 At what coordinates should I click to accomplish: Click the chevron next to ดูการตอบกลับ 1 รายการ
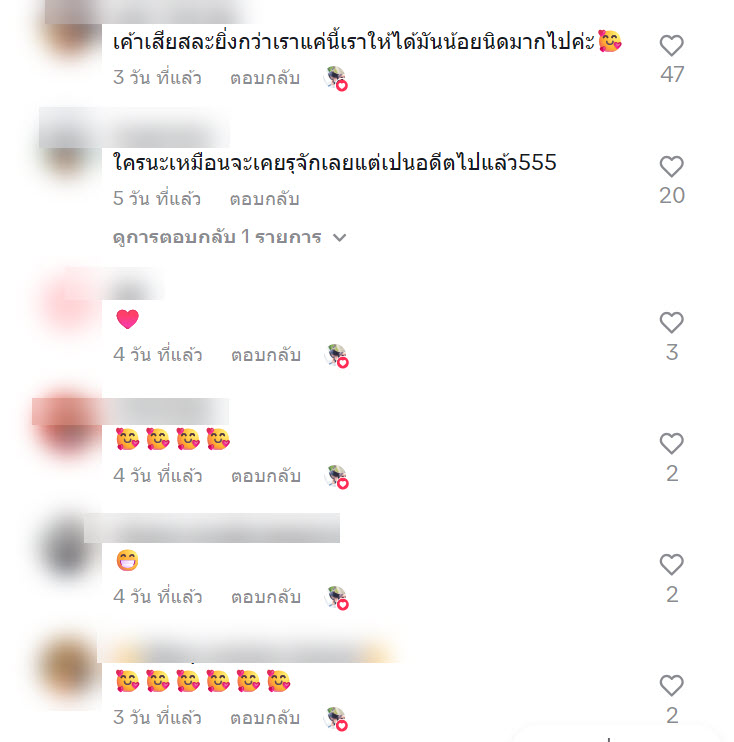point(340,238)
